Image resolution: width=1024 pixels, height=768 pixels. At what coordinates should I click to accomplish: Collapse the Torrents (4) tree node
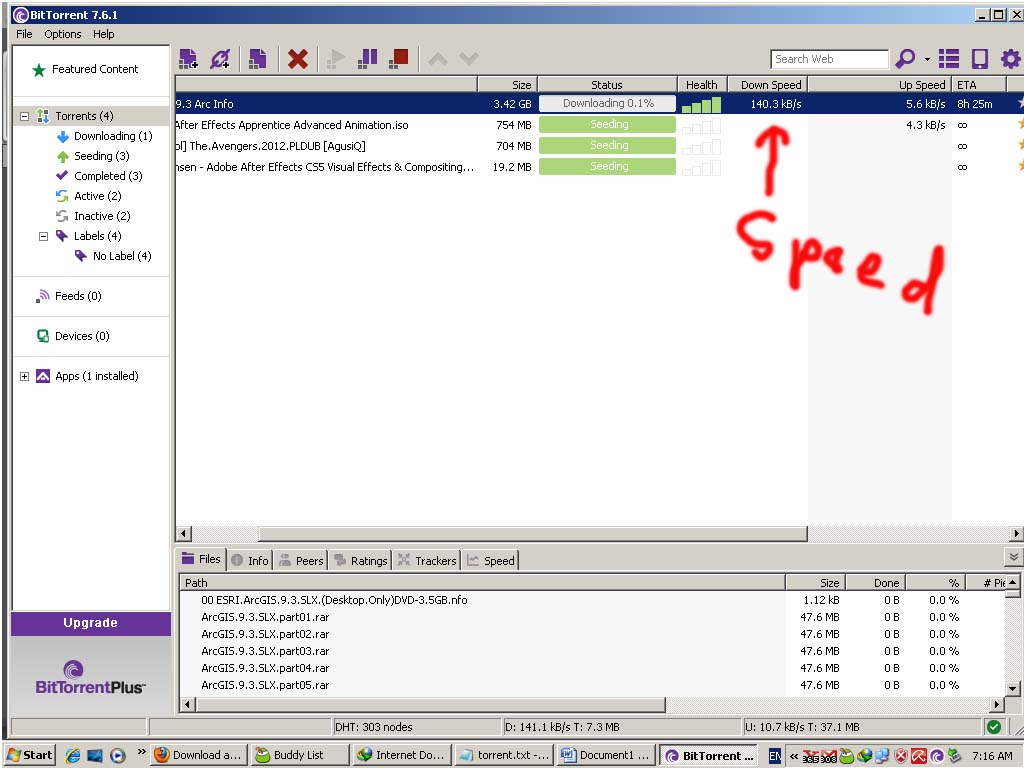pyautogui.click(x=24, y=116)
